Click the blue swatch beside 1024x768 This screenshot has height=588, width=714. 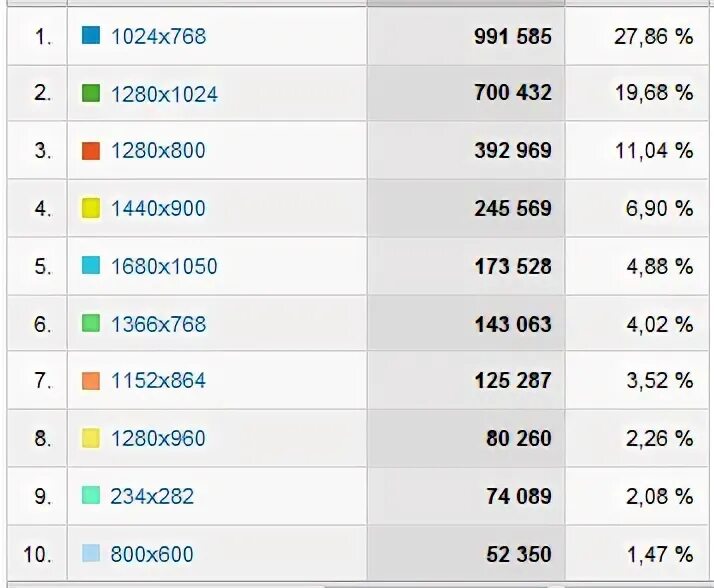(x=91, y=36)
